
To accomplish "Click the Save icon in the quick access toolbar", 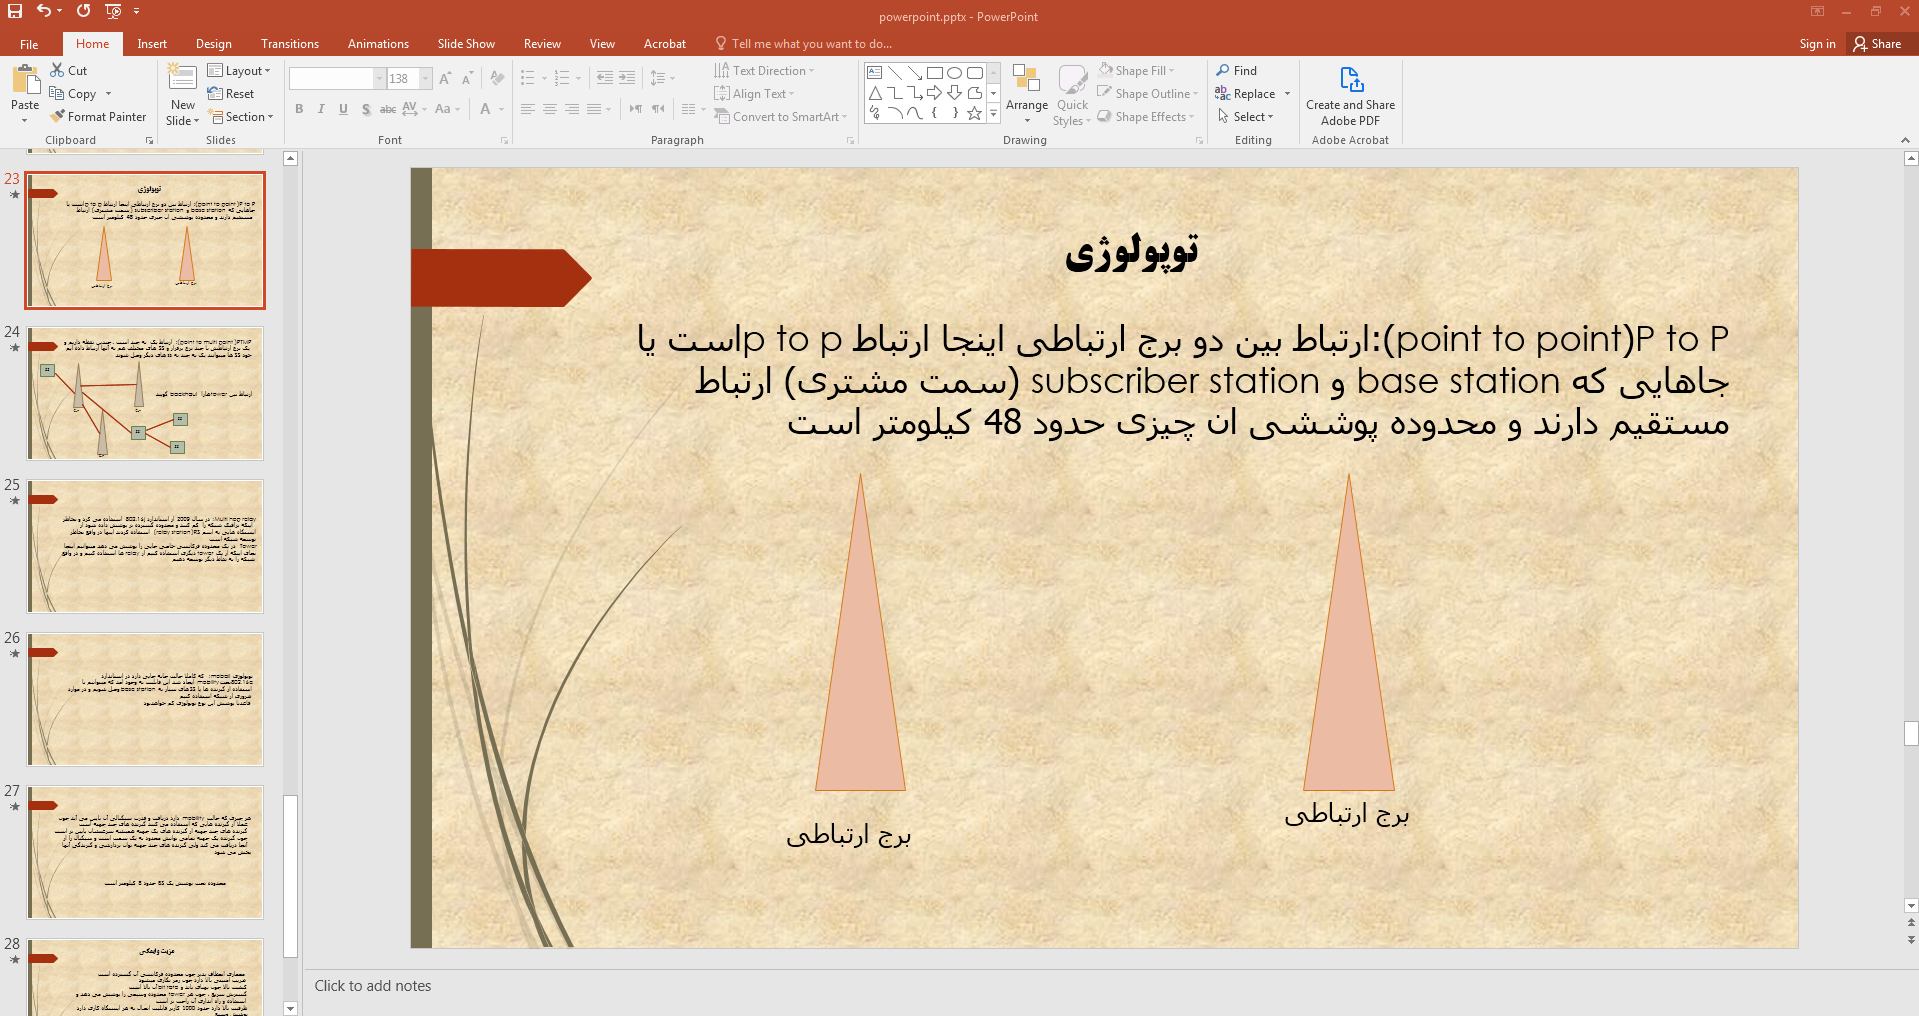I will [15, 11].
